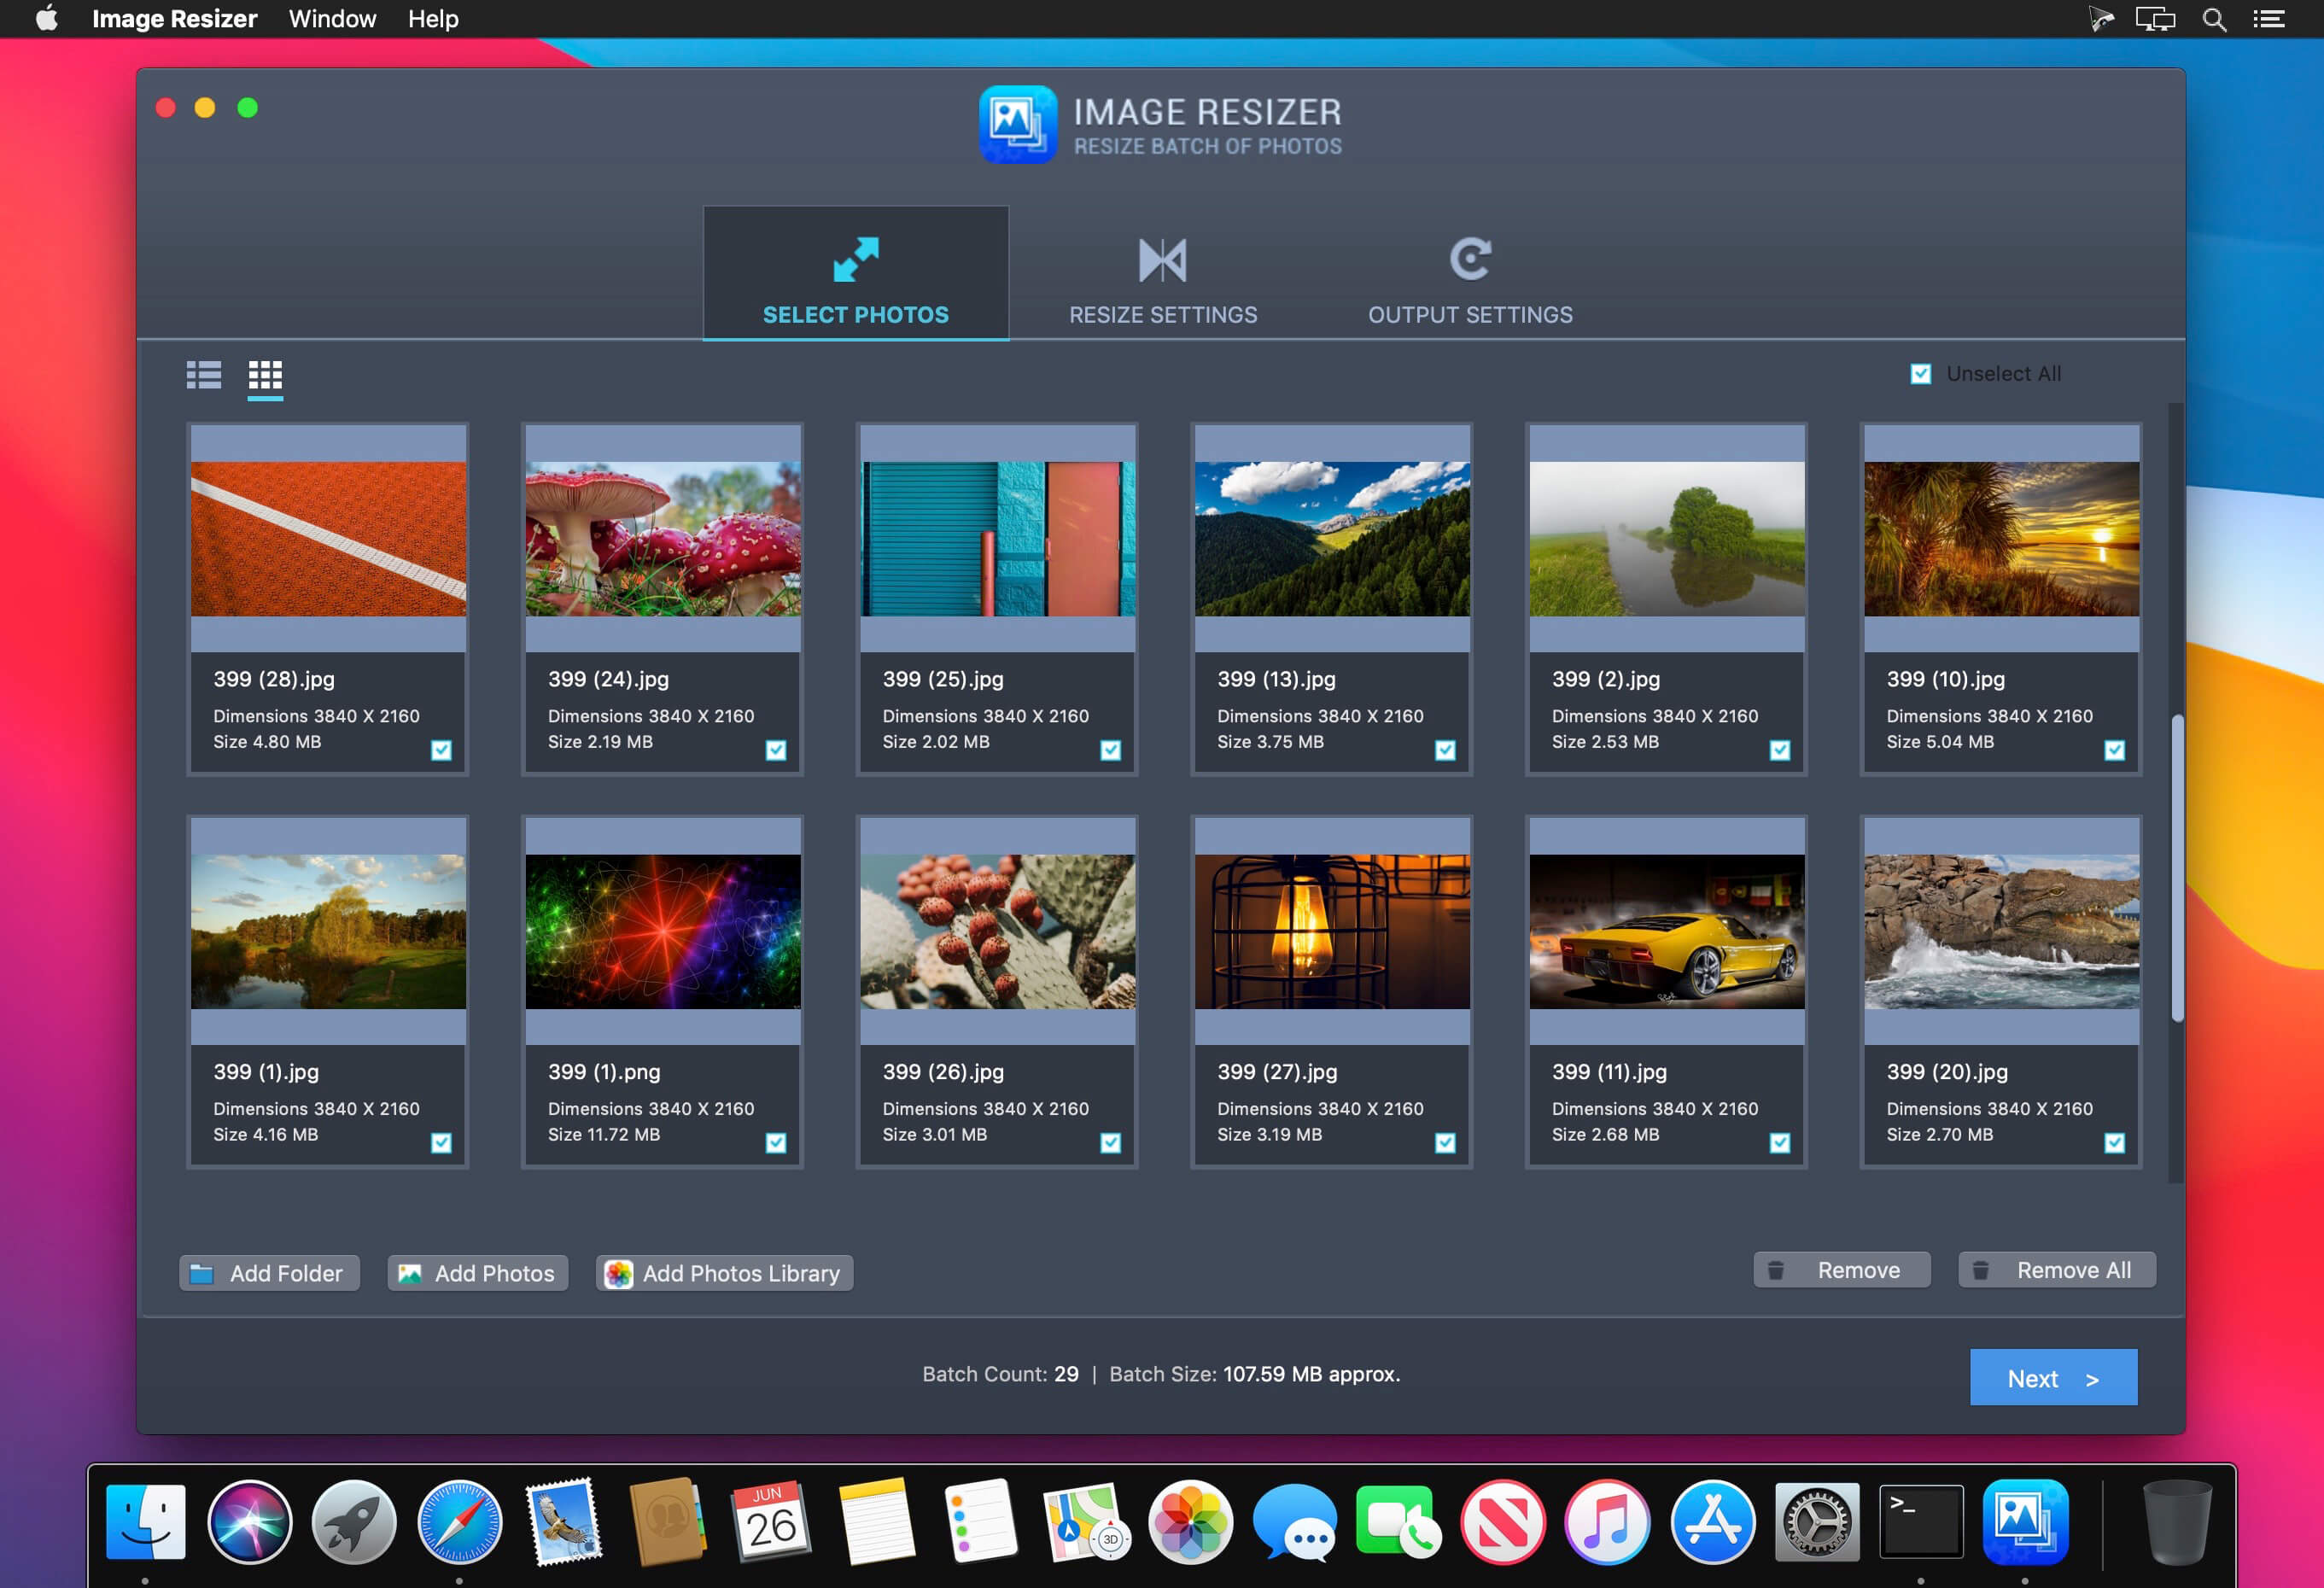
Task: Launch Siri from the dock
Action: click(250, 1522)
